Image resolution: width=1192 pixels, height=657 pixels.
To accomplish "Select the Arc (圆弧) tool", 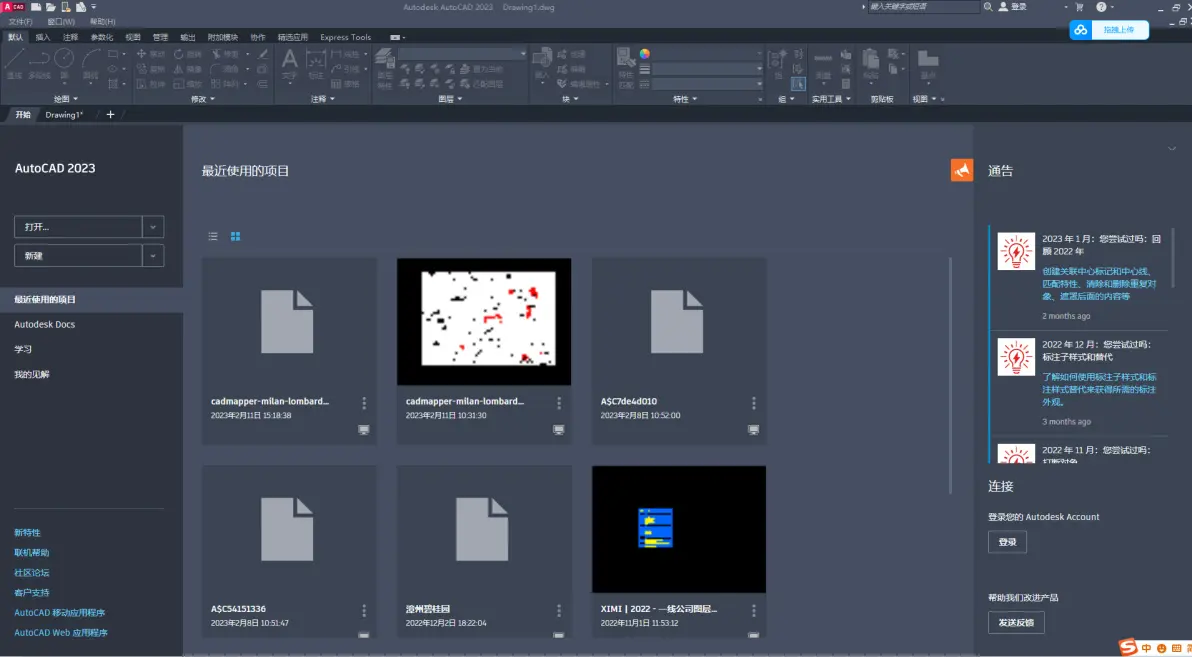I will [x=91, y=64].
